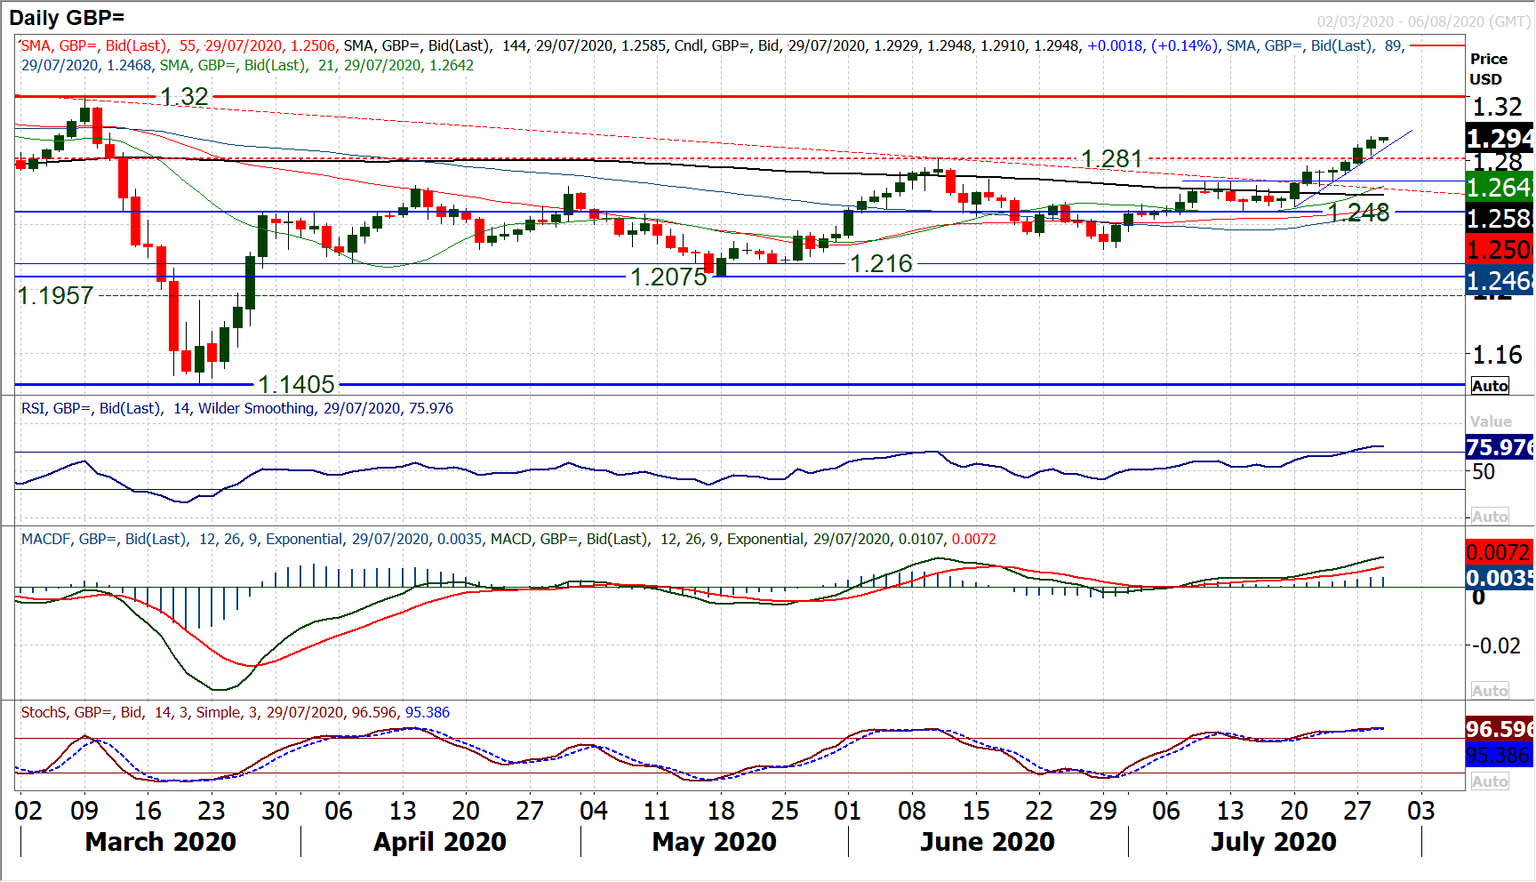The width and height of the screenshot is (1536, 882).
Task: Toggle Auto scaling on the price axis
Action: [1489, 386]
